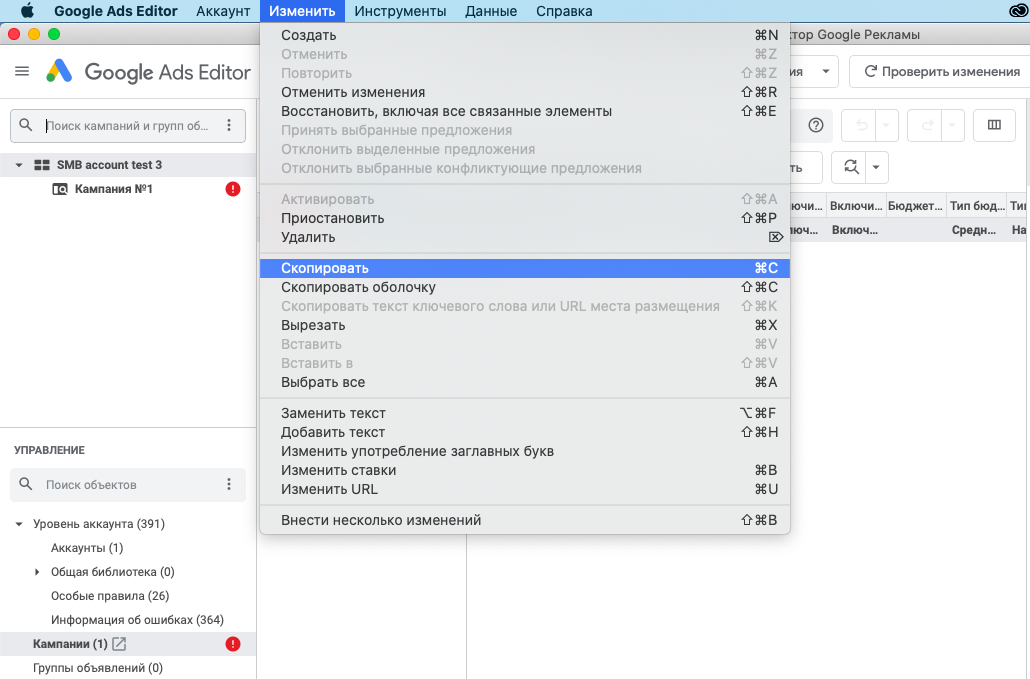Image resolution: width=1030 pixels, height=679 pixels.
Task: Open the dropdown arrow beside the redo button
Action: tap(952, 125)
